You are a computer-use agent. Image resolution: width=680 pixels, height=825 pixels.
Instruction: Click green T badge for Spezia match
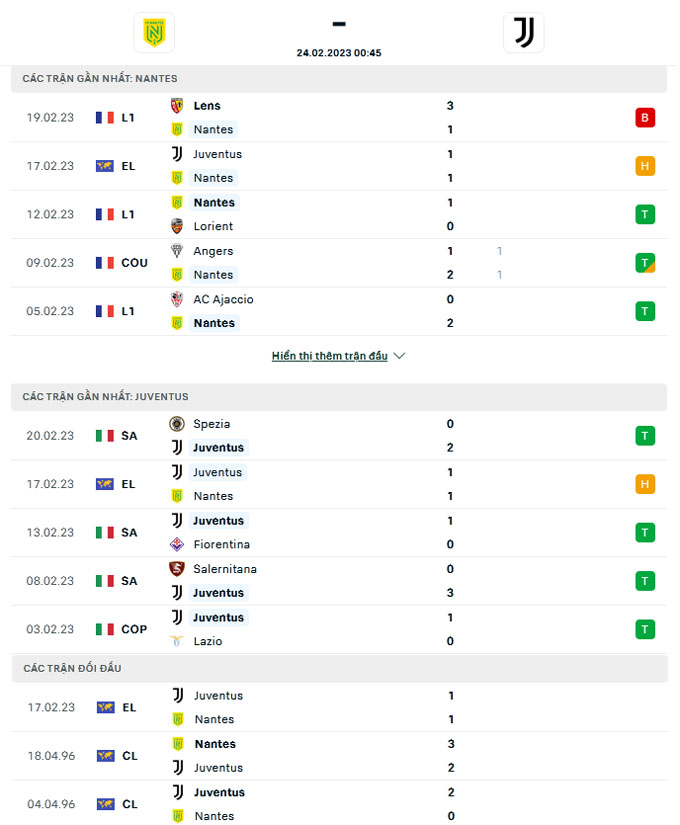point(645,436)
